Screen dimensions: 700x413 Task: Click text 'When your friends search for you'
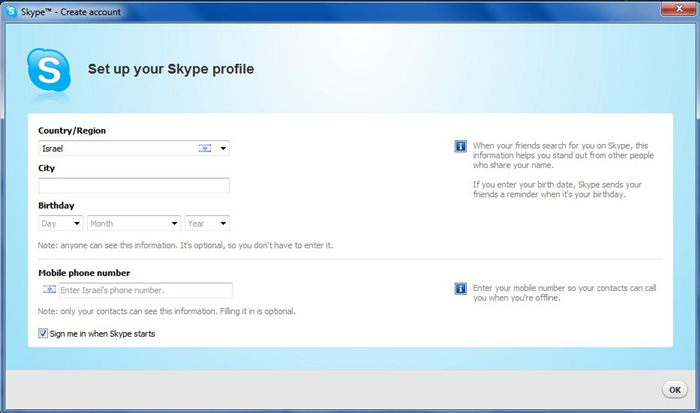tap(563, 155)
